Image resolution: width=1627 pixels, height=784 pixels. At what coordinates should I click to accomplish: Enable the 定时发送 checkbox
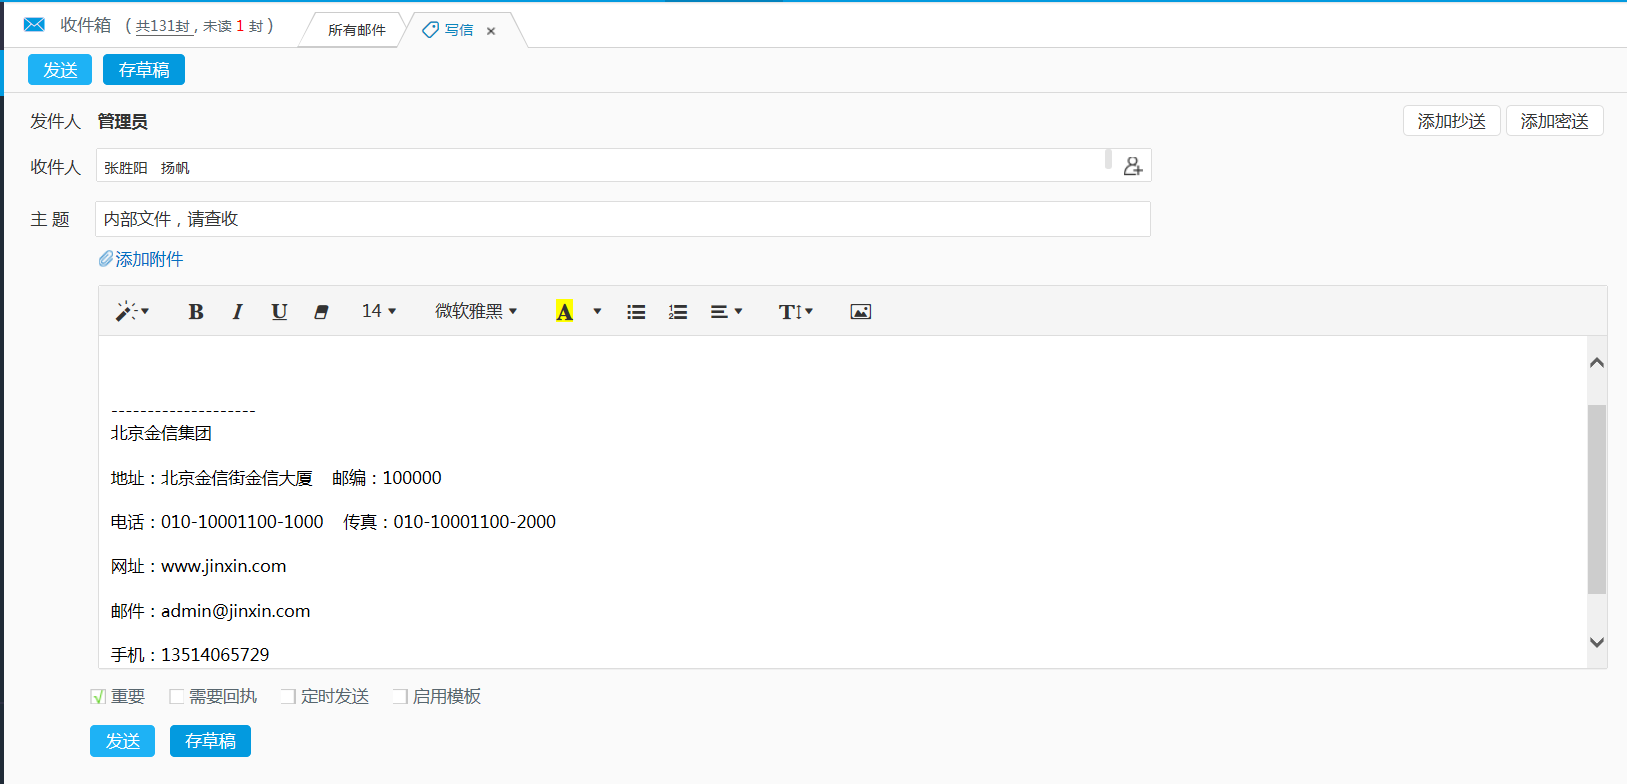tap(289, 697)
